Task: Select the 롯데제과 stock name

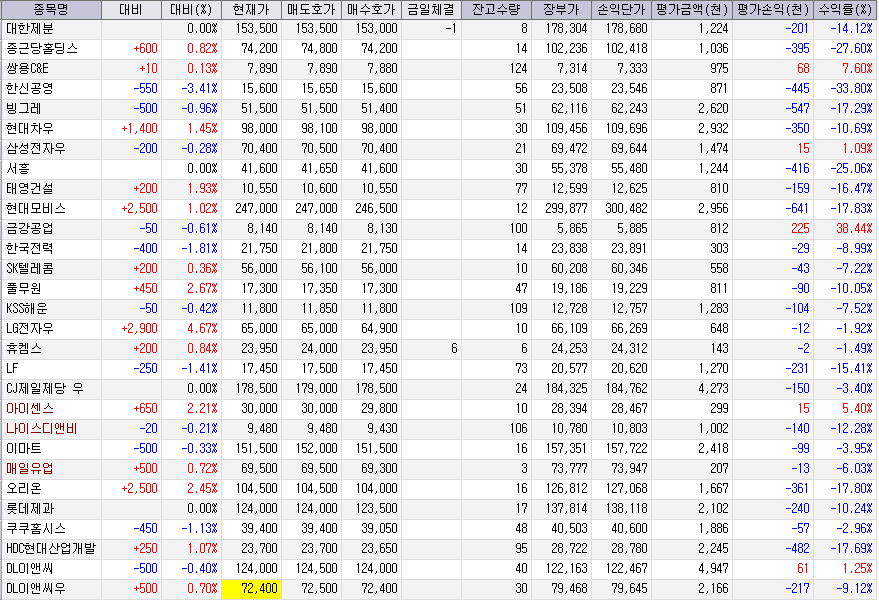Action: (x=30, y=509)
